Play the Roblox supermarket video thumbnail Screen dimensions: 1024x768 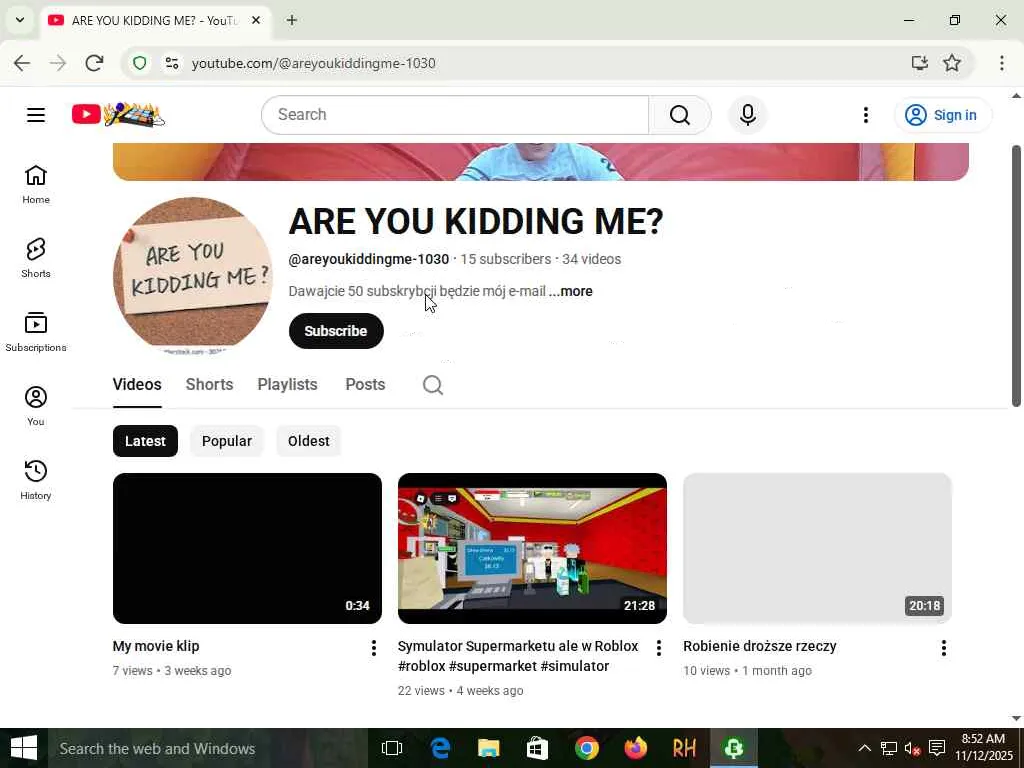pos(532,549)
